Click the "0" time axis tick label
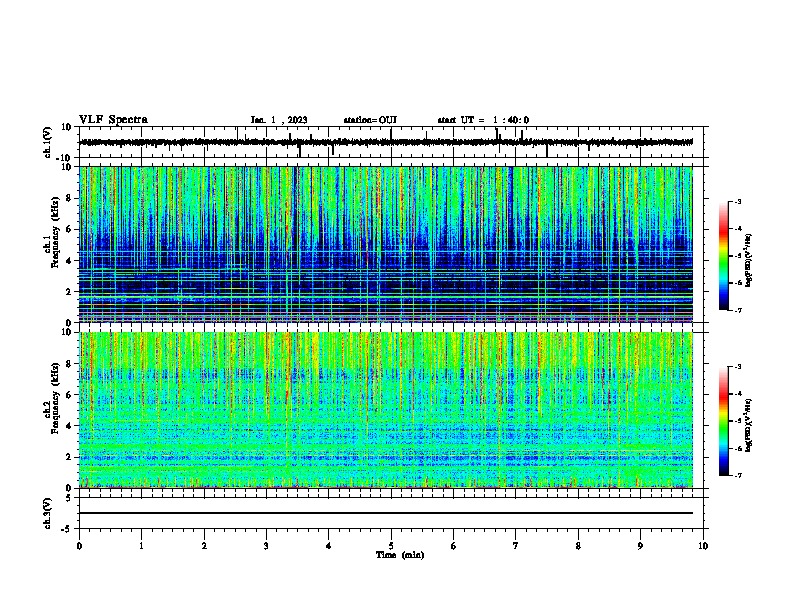This screenshot has width=792, height=612. [79, 546]
